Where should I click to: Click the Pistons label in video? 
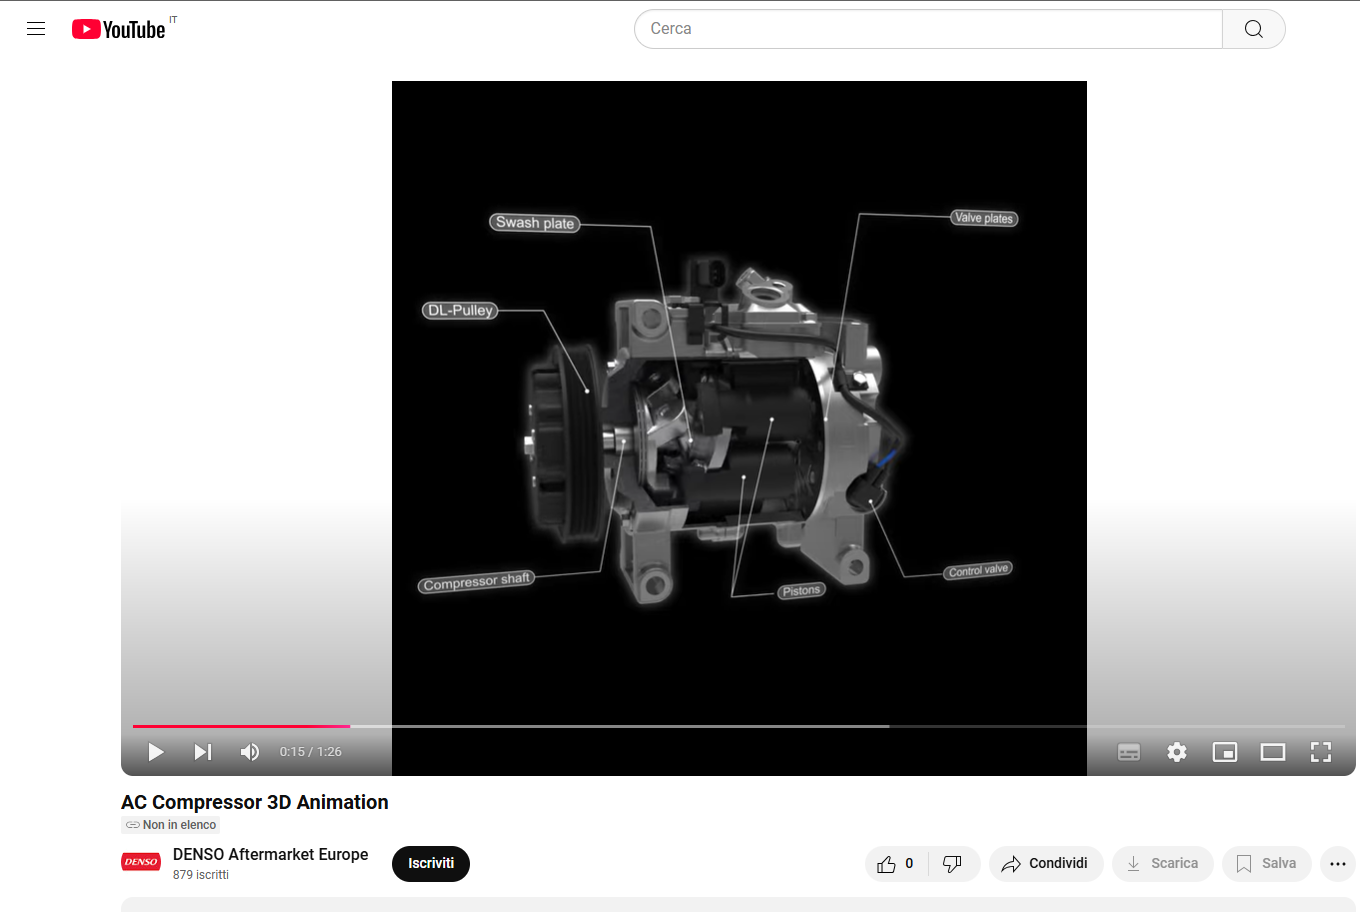coord(802,591)
